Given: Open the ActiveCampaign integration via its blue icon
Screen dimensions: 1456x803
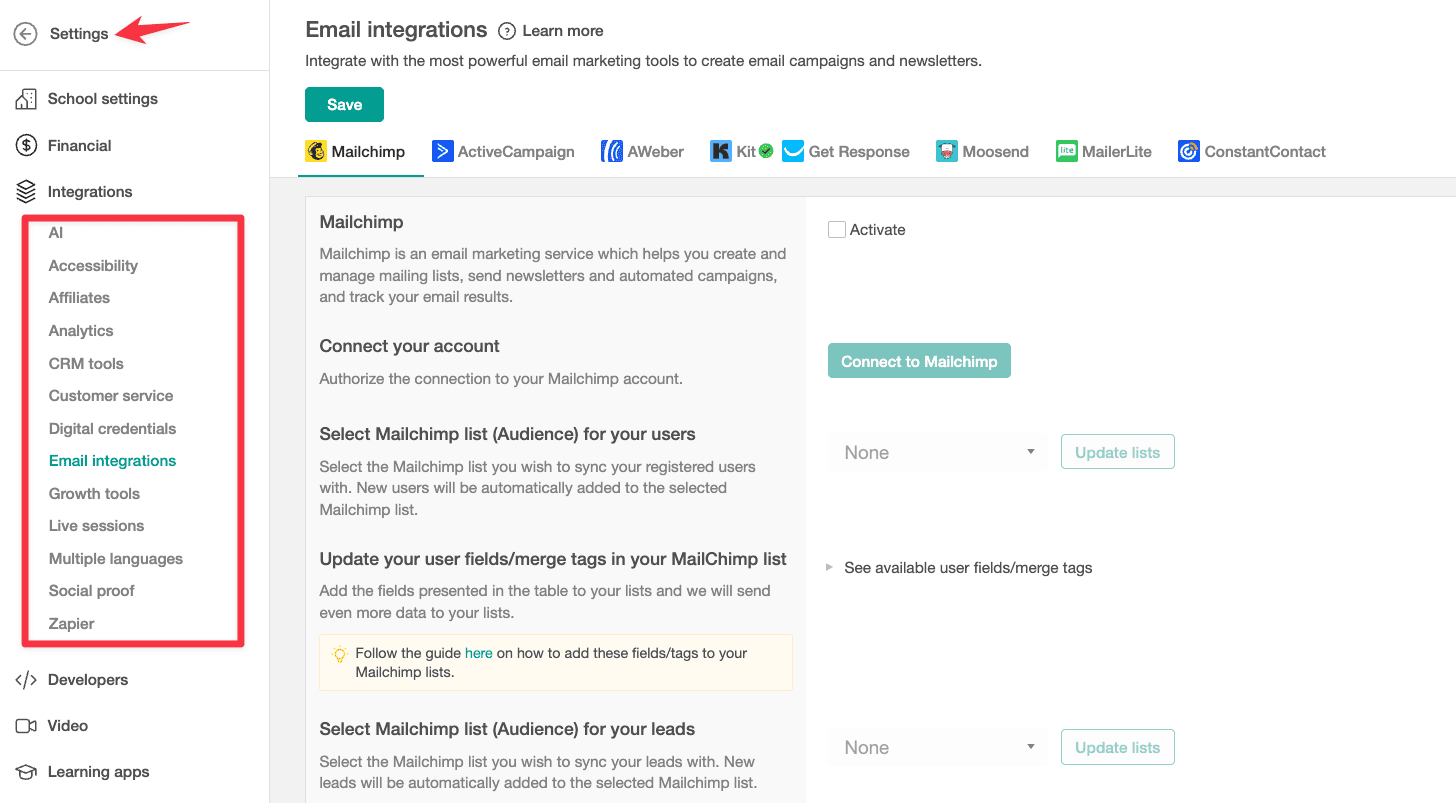Looking at the screenshot, I should pos(444,150).
